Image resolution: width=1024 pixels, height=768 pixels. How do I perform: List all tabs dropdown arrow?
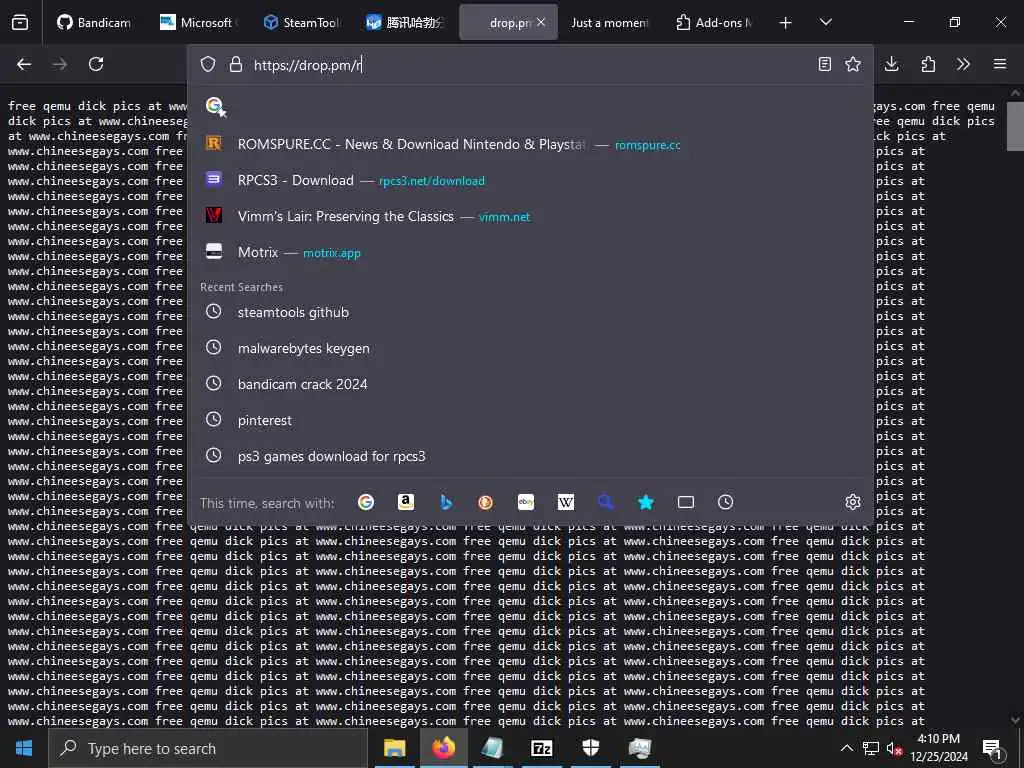coord(825,22)
